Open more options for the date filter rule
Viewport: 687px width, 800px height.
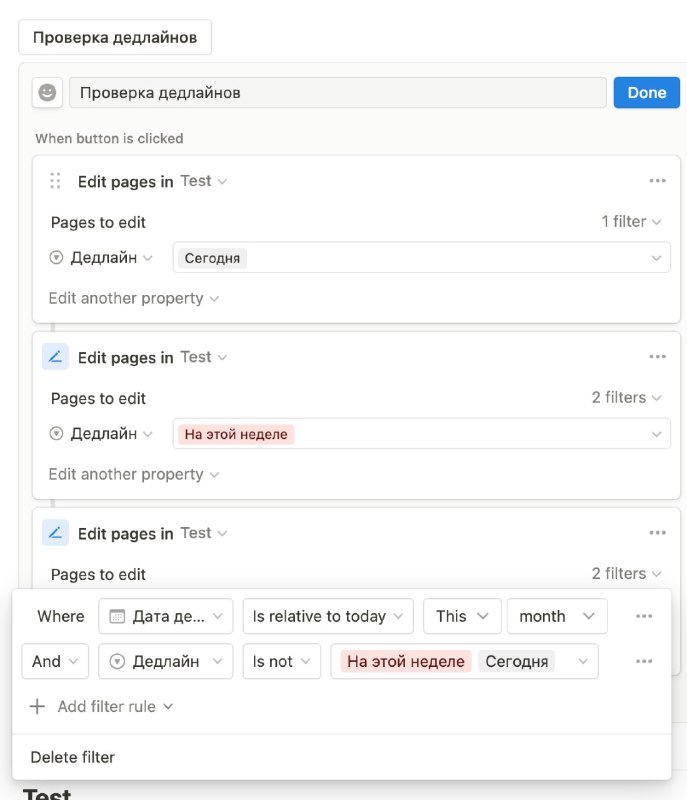click(x=644, y=616)
